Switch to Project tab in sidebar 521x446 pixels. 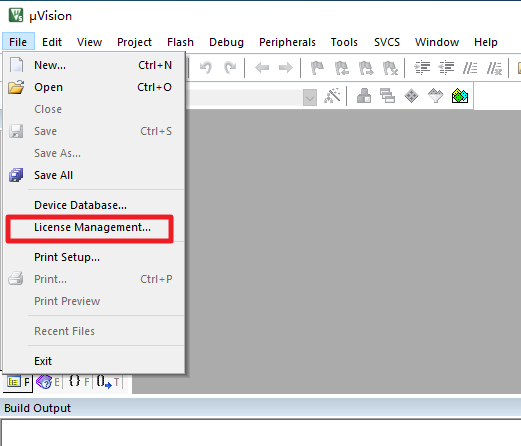click(x=18, y=382)
